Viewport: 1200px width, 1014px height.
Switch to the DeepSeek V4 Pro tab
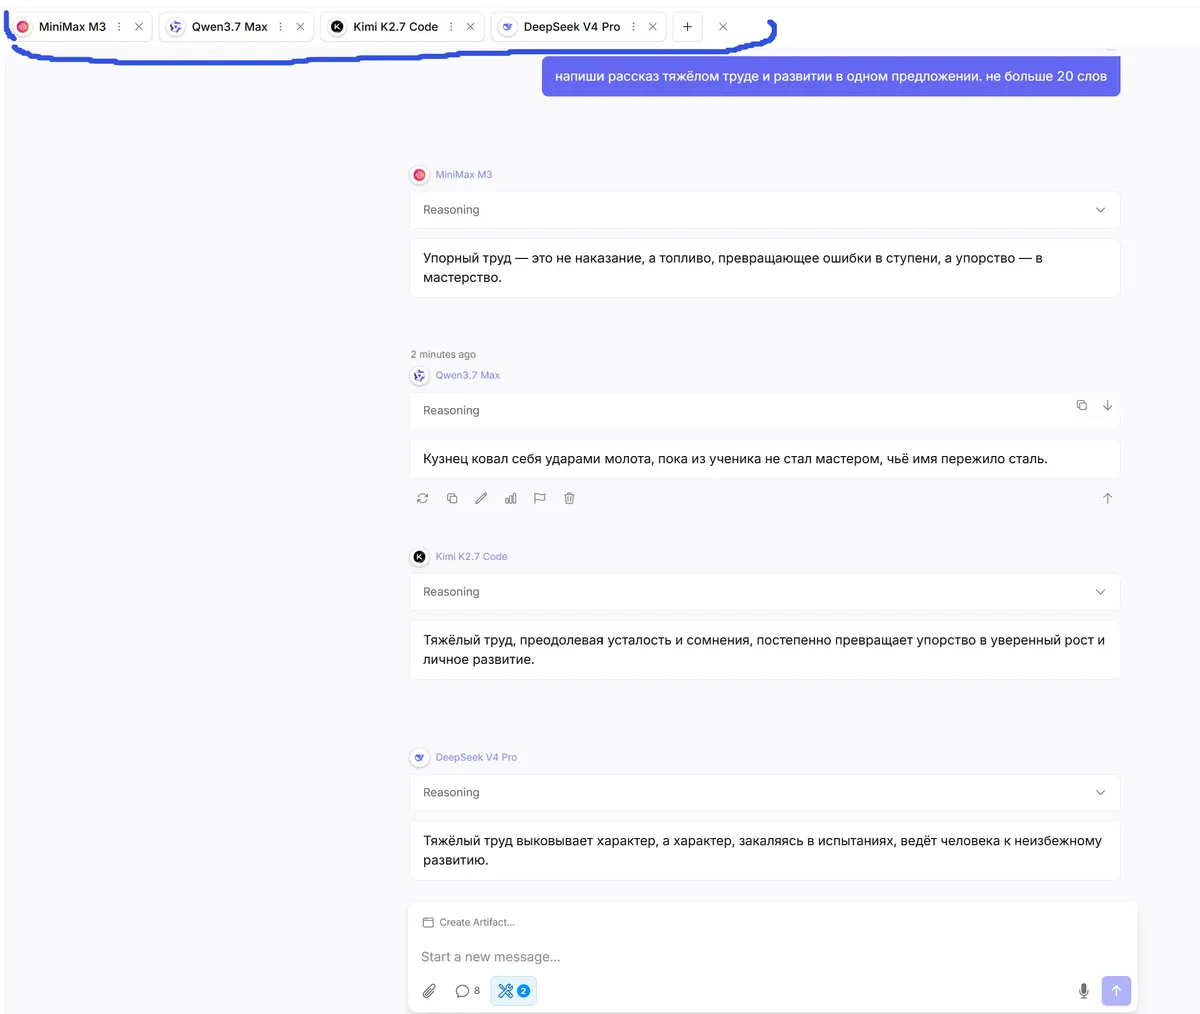571,27
